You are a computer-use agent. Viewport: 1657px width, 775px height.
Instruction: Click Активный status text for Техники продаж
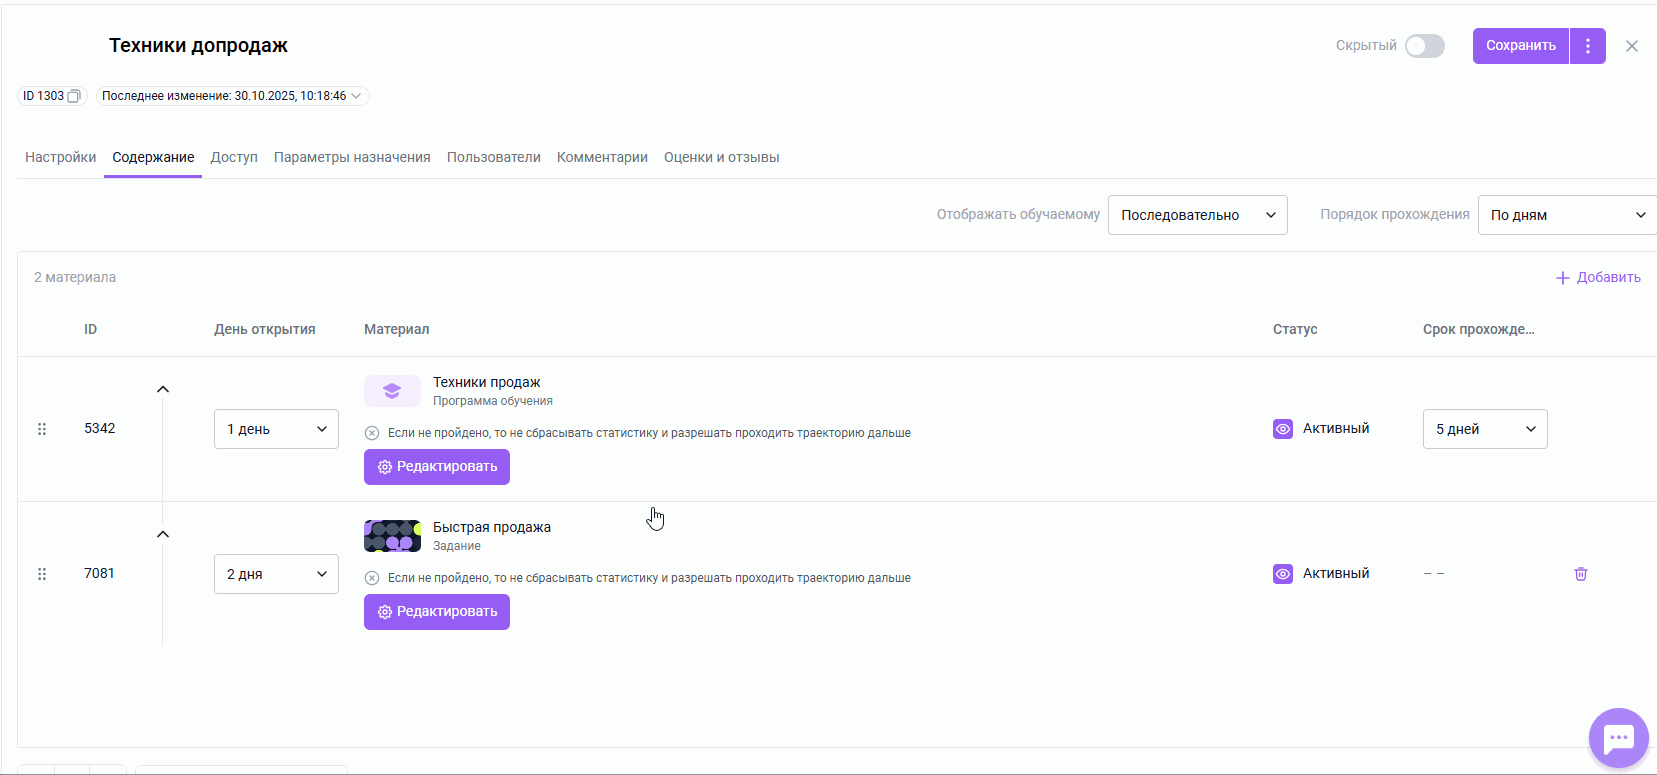tap(1336, 428)
